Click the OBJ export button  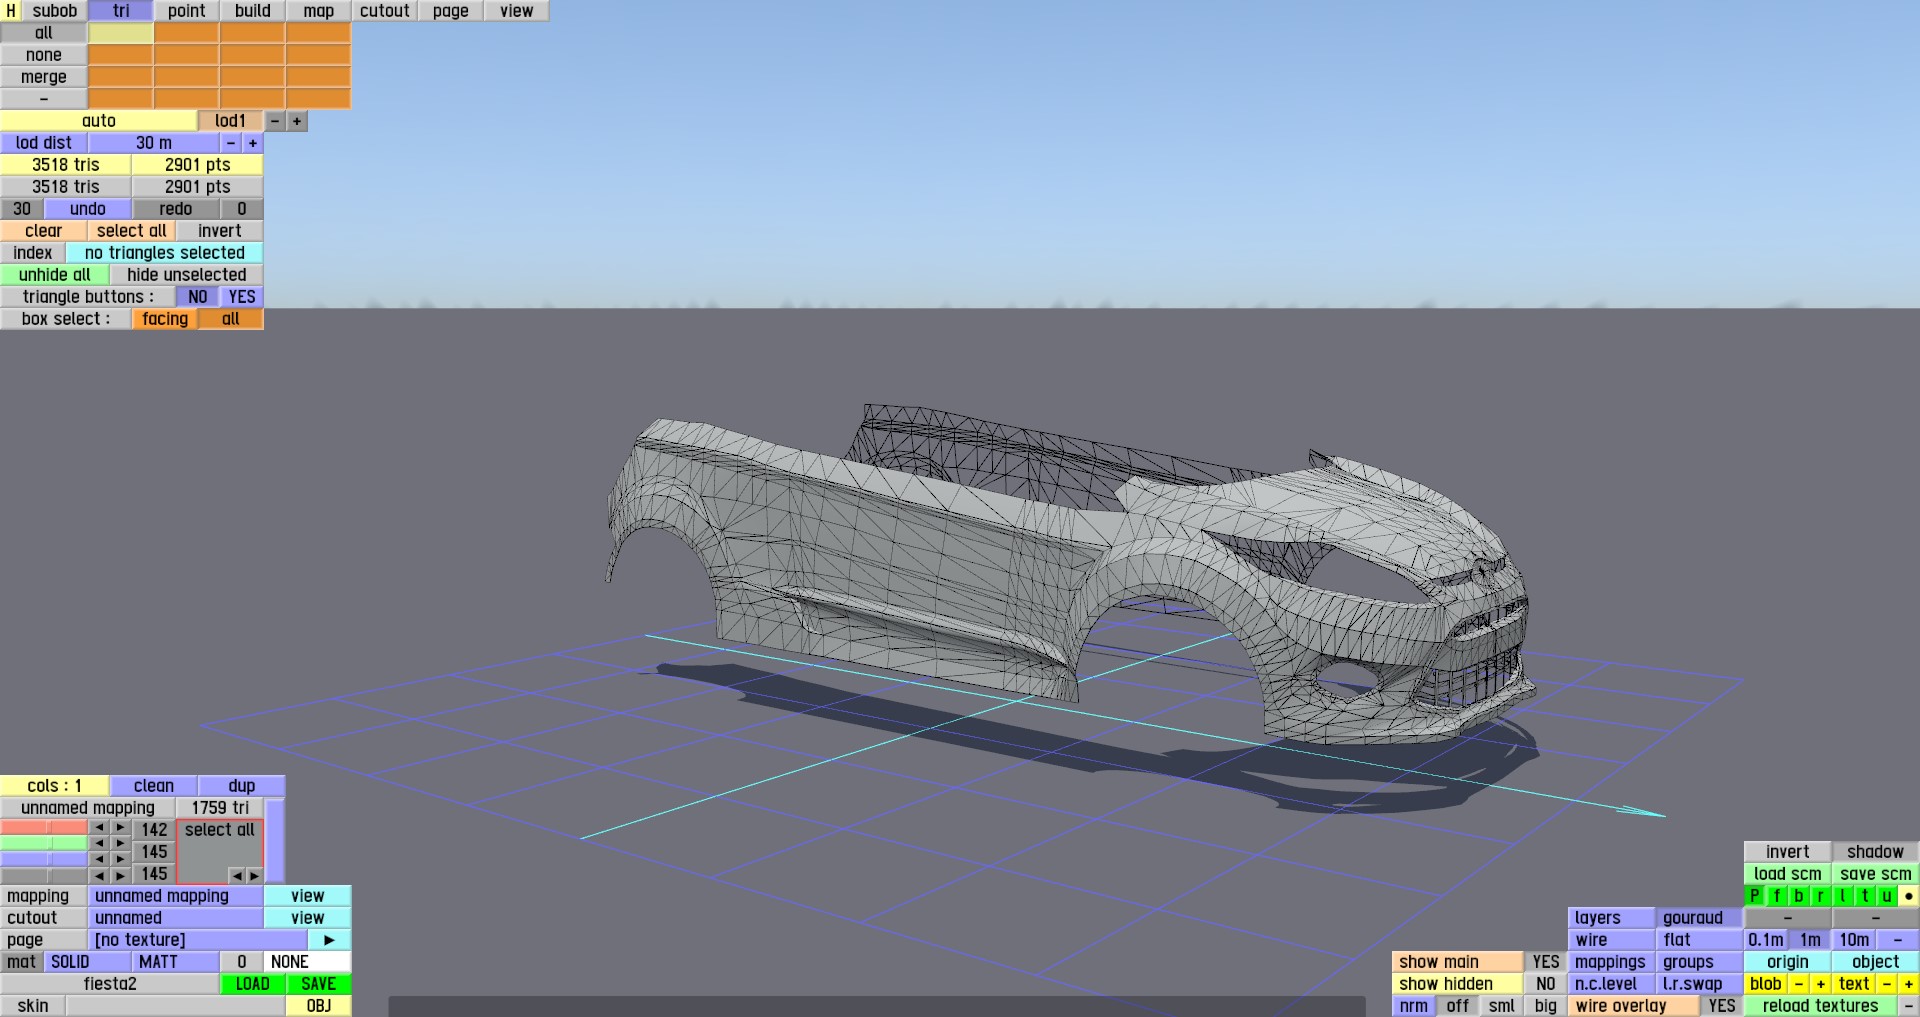click(319, 1006)
